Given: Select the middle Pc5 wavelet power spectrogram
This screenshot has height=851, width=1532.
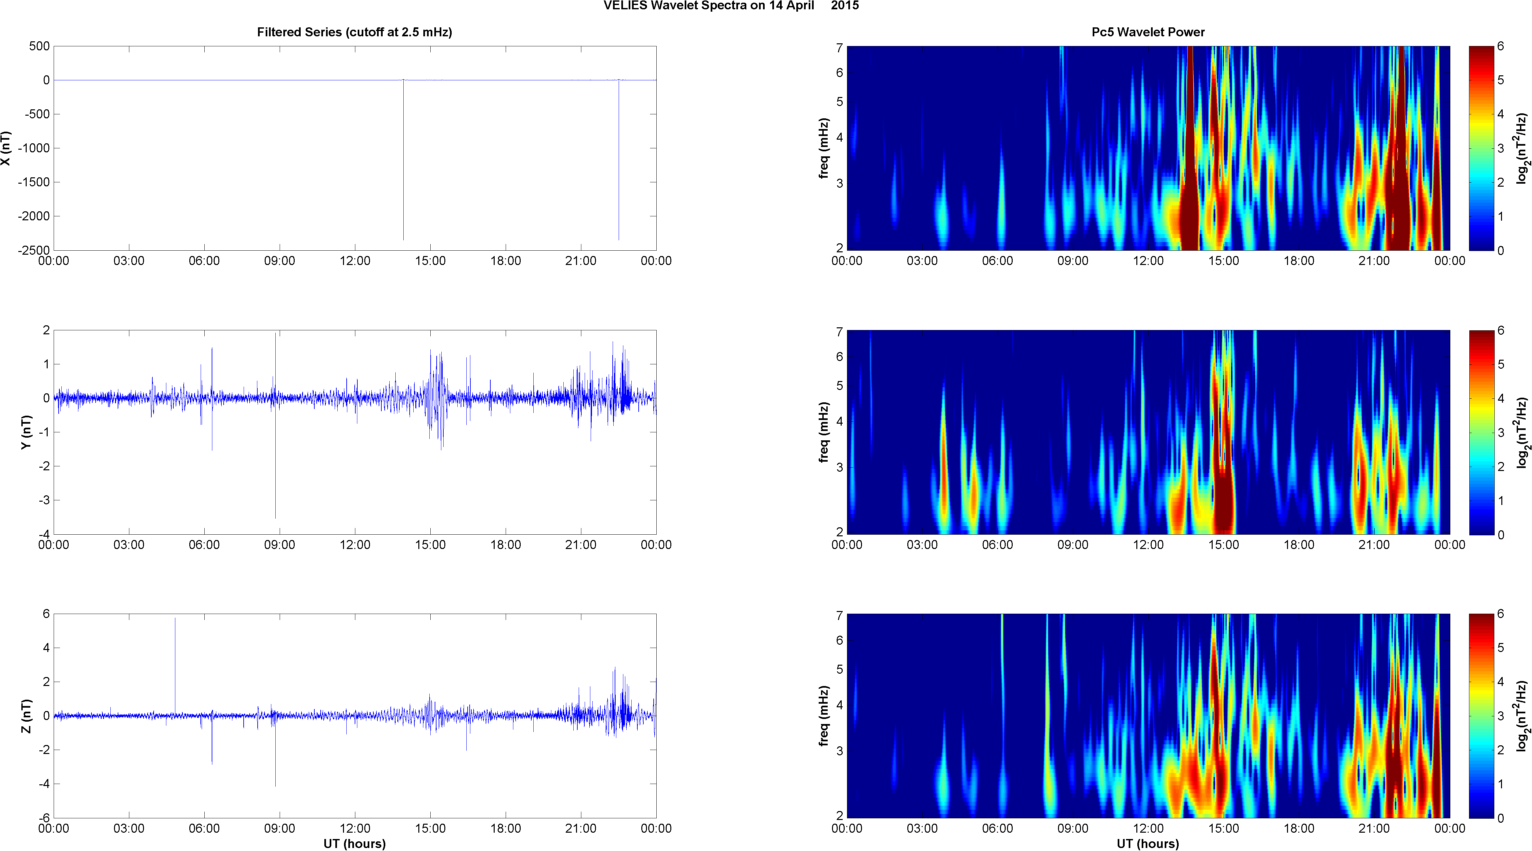Looking at the screenshot, I should (1148, 432).
